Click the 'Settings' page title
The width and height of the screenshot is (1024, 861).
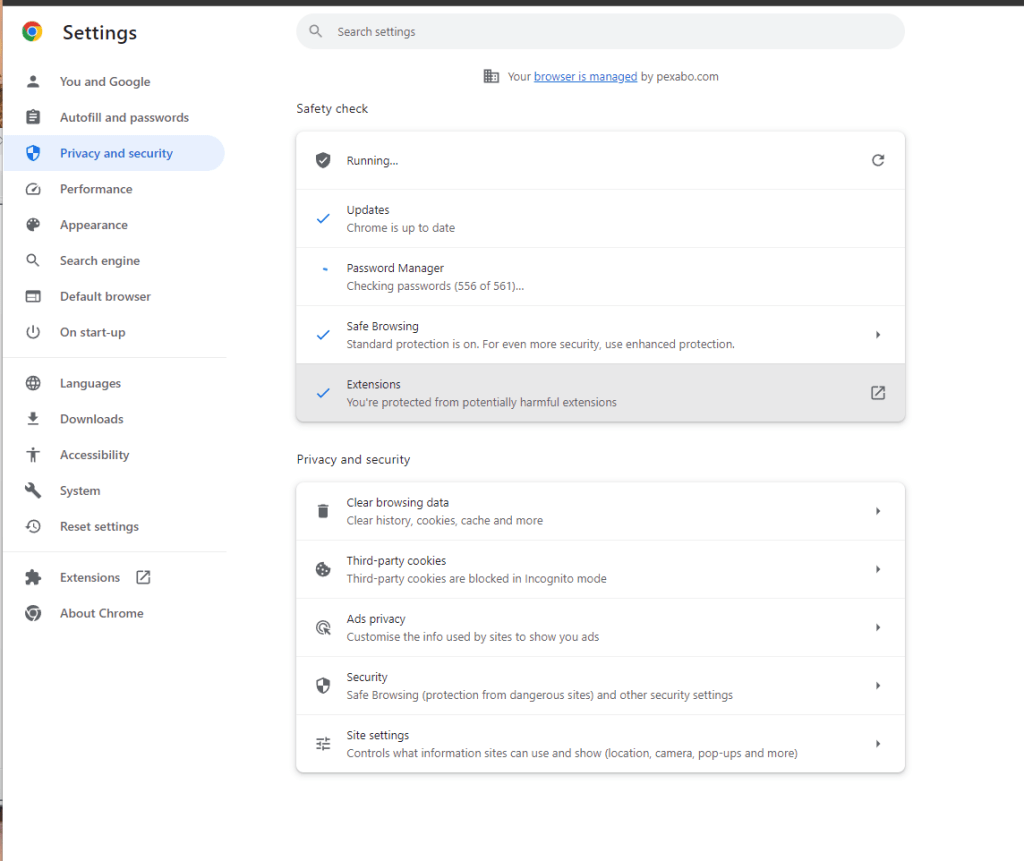pos(100,33)
